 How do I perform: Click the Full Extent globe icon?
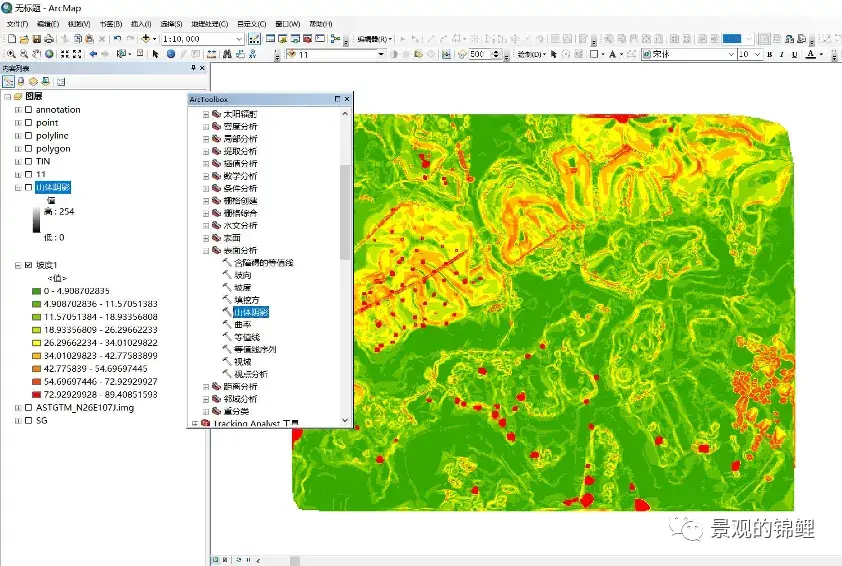click(50, 54)
